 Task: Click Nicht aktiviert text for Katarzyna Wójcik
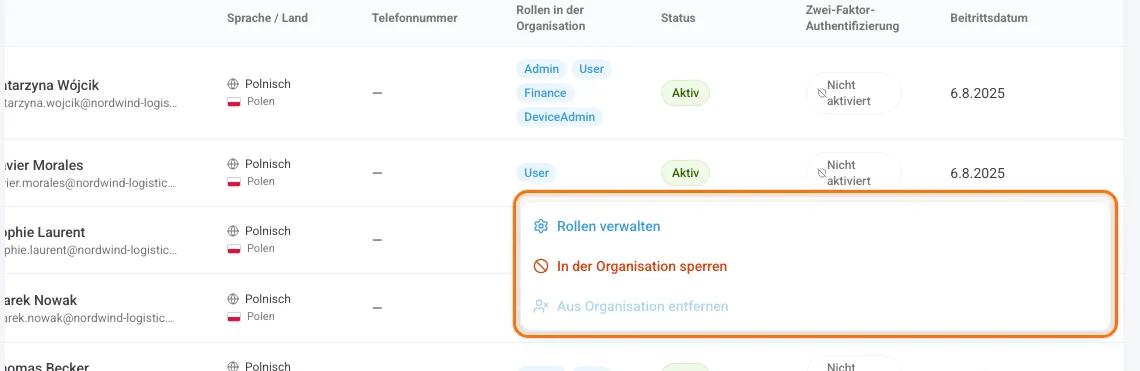coord(849,93)
